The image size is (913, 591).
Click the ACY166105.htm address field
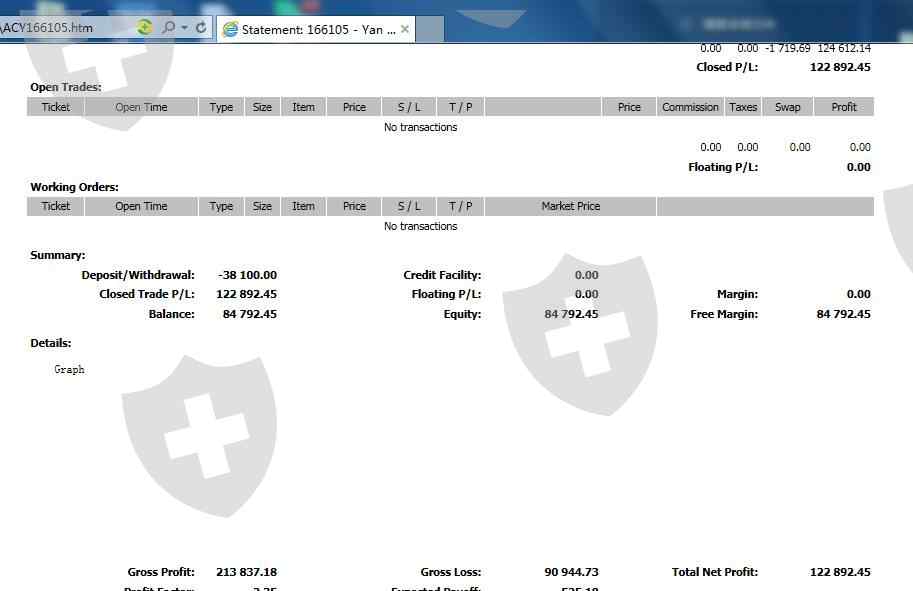(60, 28)
